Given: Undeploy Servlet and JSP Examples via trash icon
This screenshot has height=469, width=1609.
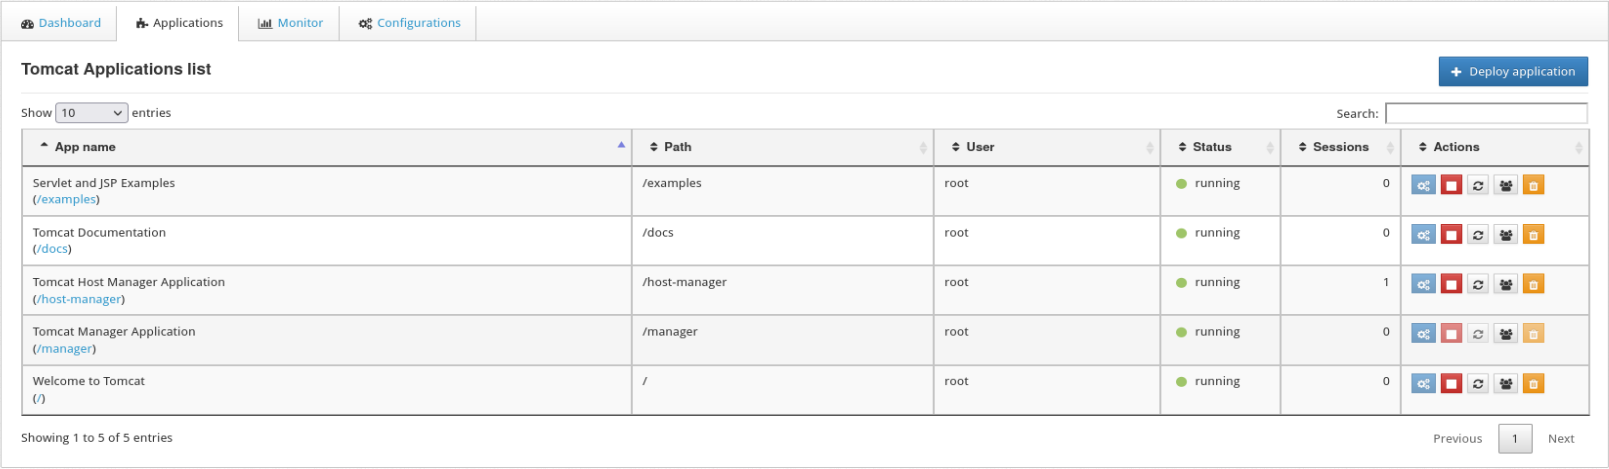Looking at the screenshot, I should tap(1533, 185).
